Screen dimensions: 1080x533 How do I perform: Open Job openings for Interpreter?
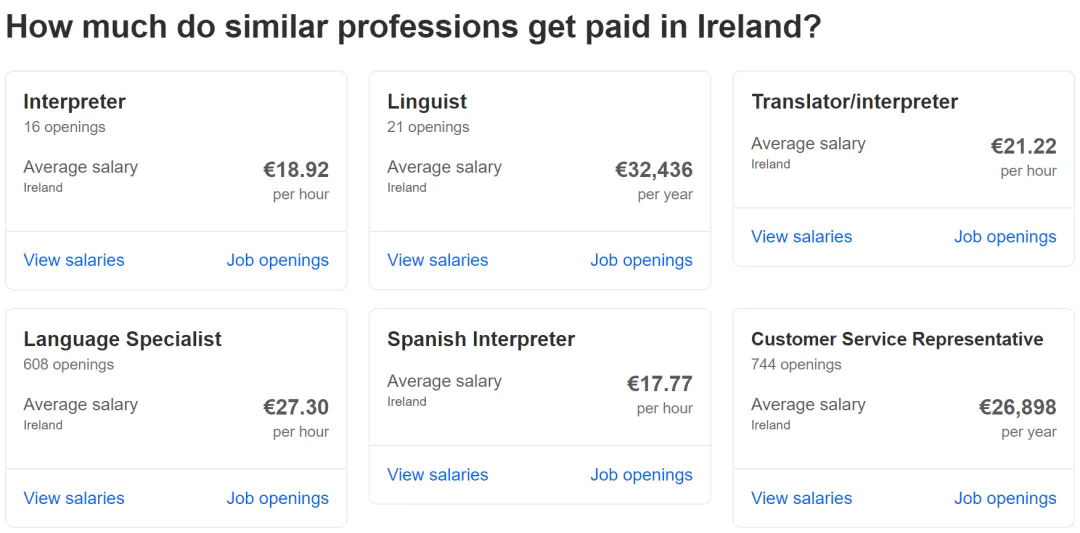pos(277,260)
